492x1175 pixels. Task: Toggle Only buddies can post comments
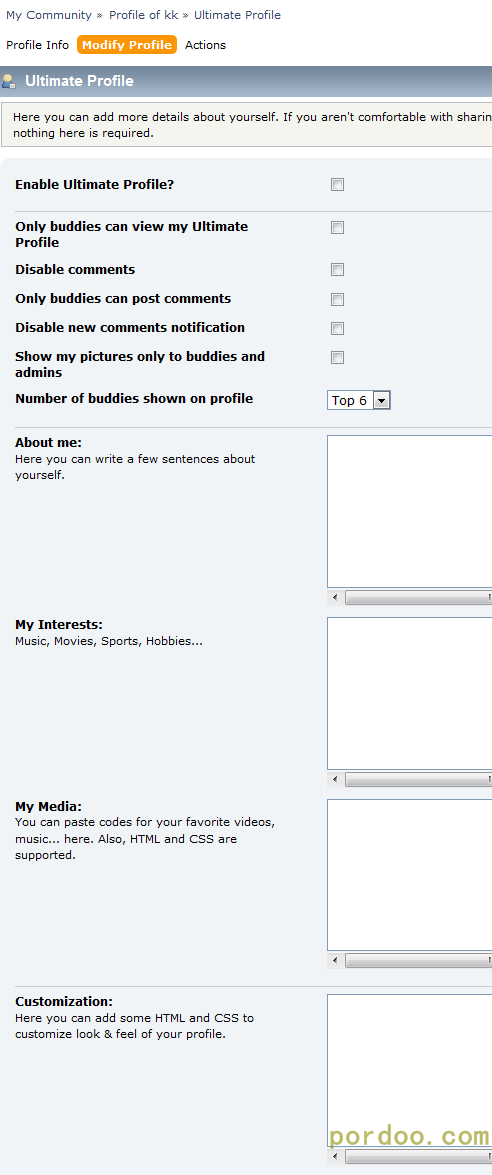click(338, 300)
